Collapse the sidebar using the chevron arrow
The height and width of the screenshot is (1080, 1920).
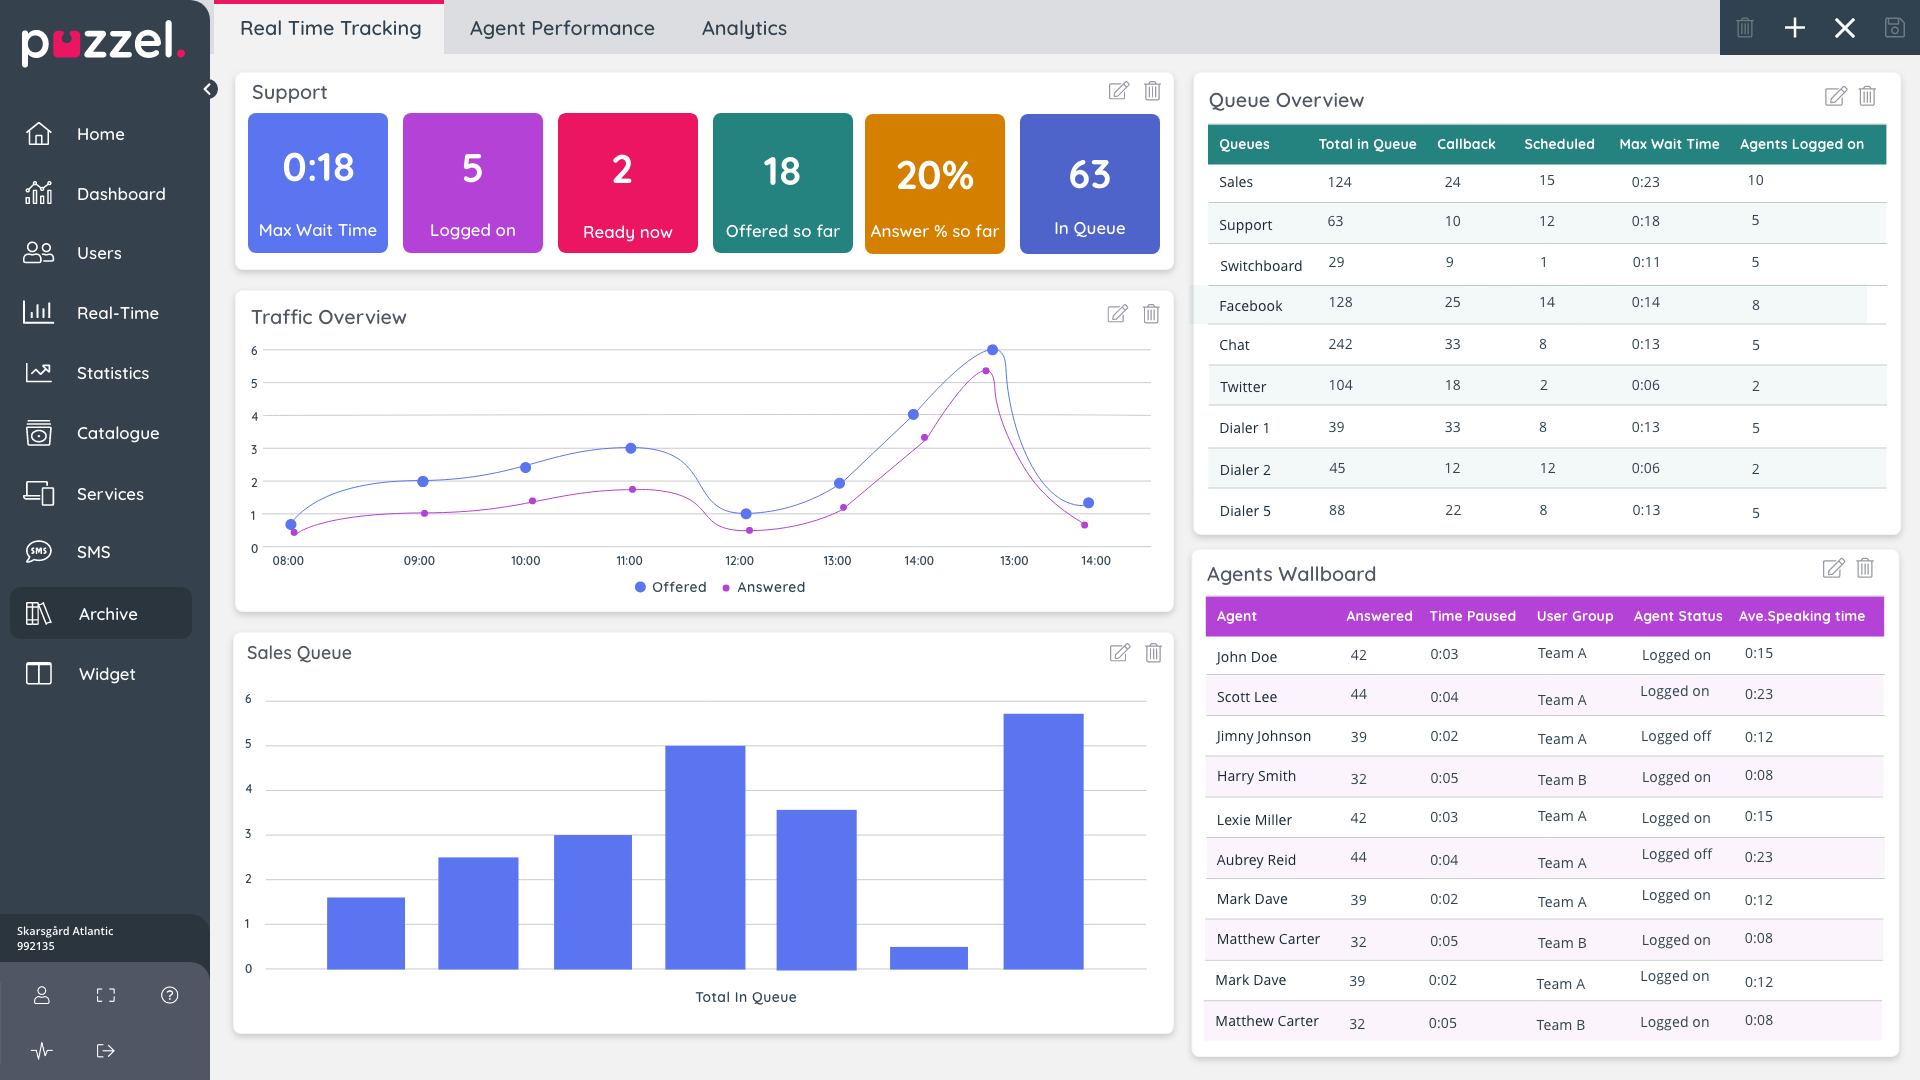pyautogui.click(x=209, y=88)
